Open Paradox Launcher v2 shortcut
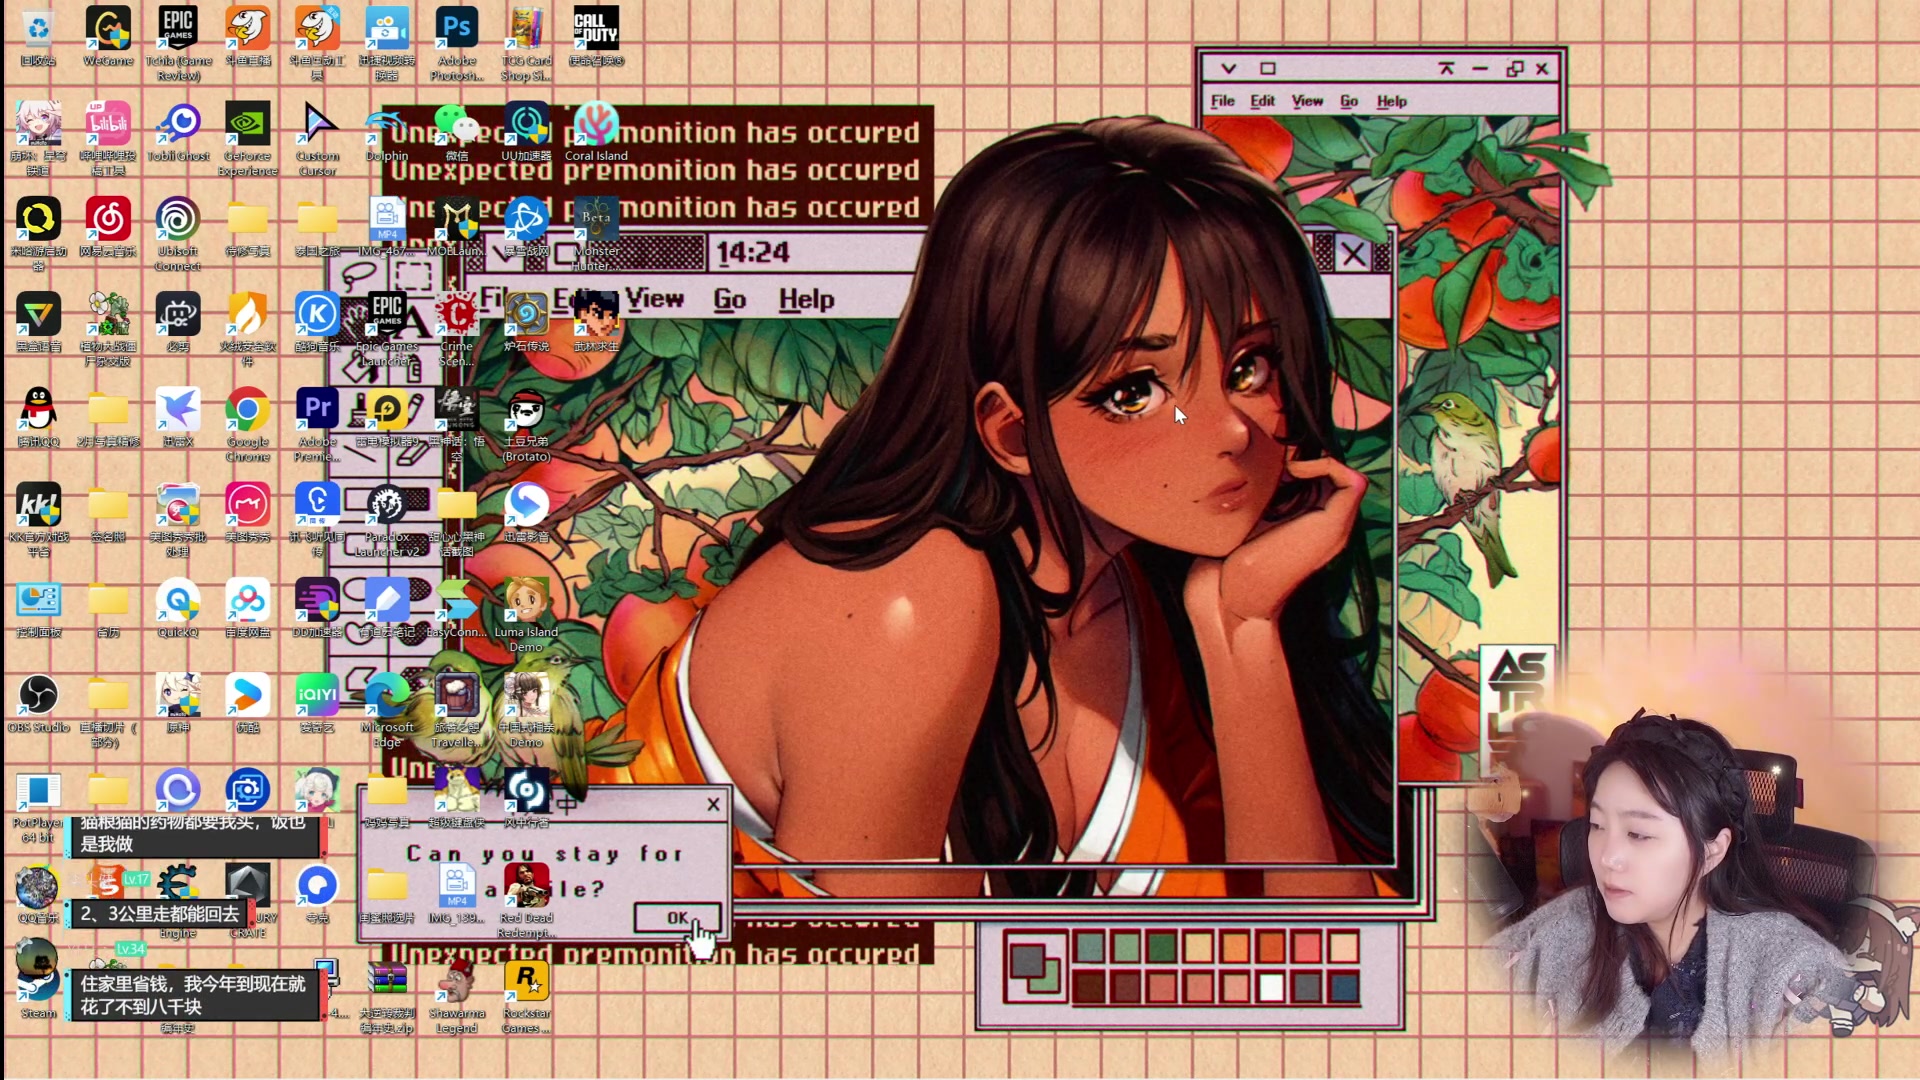Image resolution: width=1920 pixels, height=1080 pixels. [387, 519]
